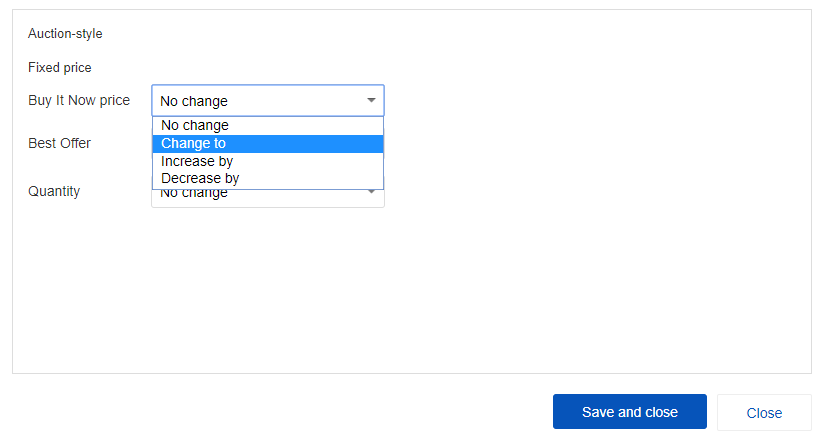Viewport: 817px width, 436px height.
Task: Pick the 'Increase by' option
Action: click(x=197, y=161)
